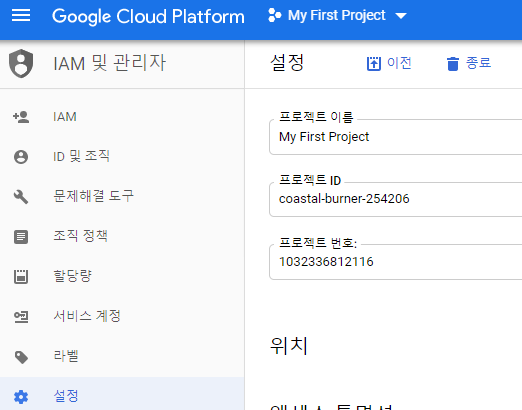Click the tag icon beside 라벨

coord(21,357)
